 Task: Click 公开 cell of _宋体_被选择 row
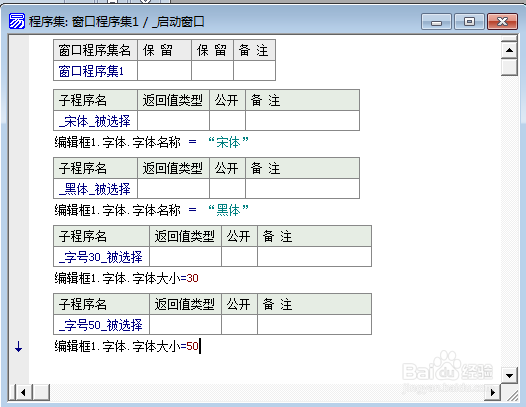coord(227,121)
